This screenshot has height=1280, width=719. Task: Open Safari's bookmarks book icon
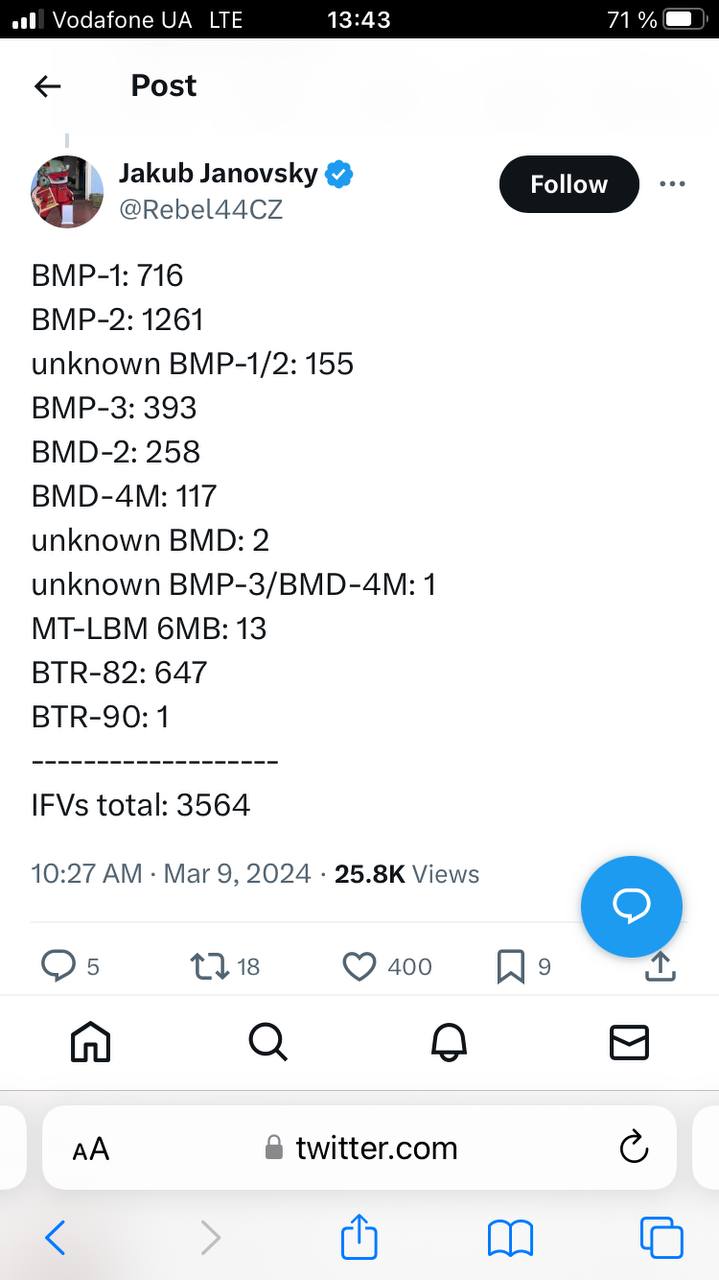[510, 1239]
